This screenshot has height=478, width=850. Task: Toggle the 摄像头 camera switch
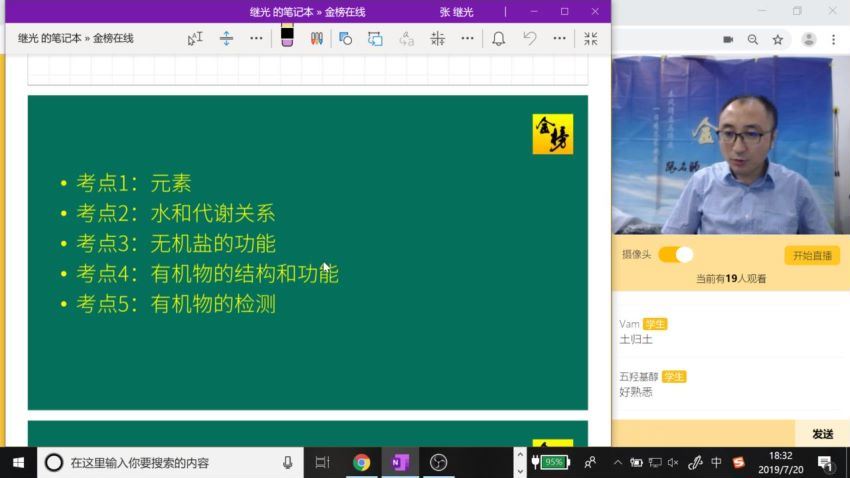pyautogui.click(x=676, y=255)
